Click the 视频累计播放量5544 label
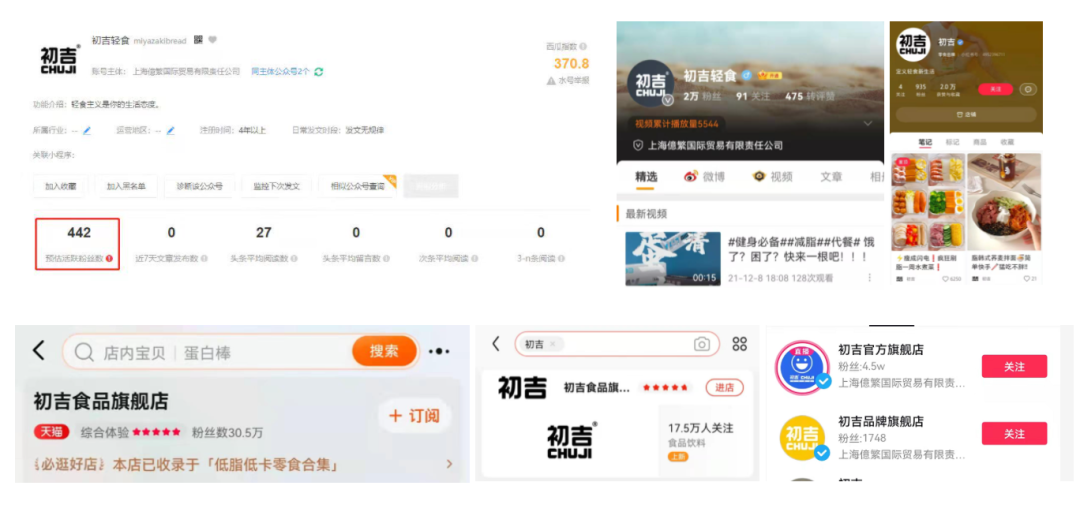Screen dimensions: 1080x512 pos(677,124)
